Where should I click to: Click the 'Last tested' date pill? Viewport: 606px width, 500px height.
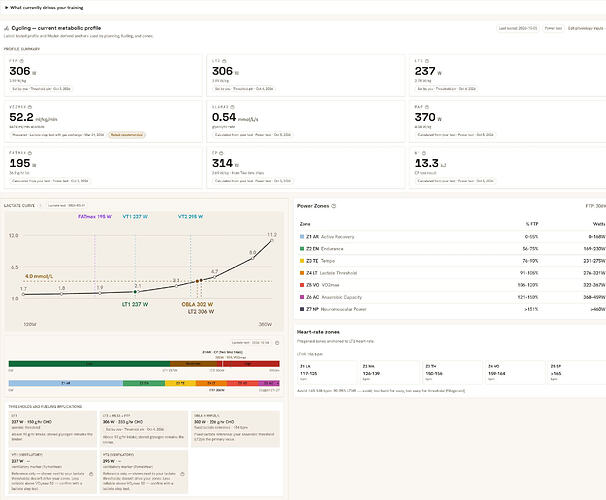(517, 28)
